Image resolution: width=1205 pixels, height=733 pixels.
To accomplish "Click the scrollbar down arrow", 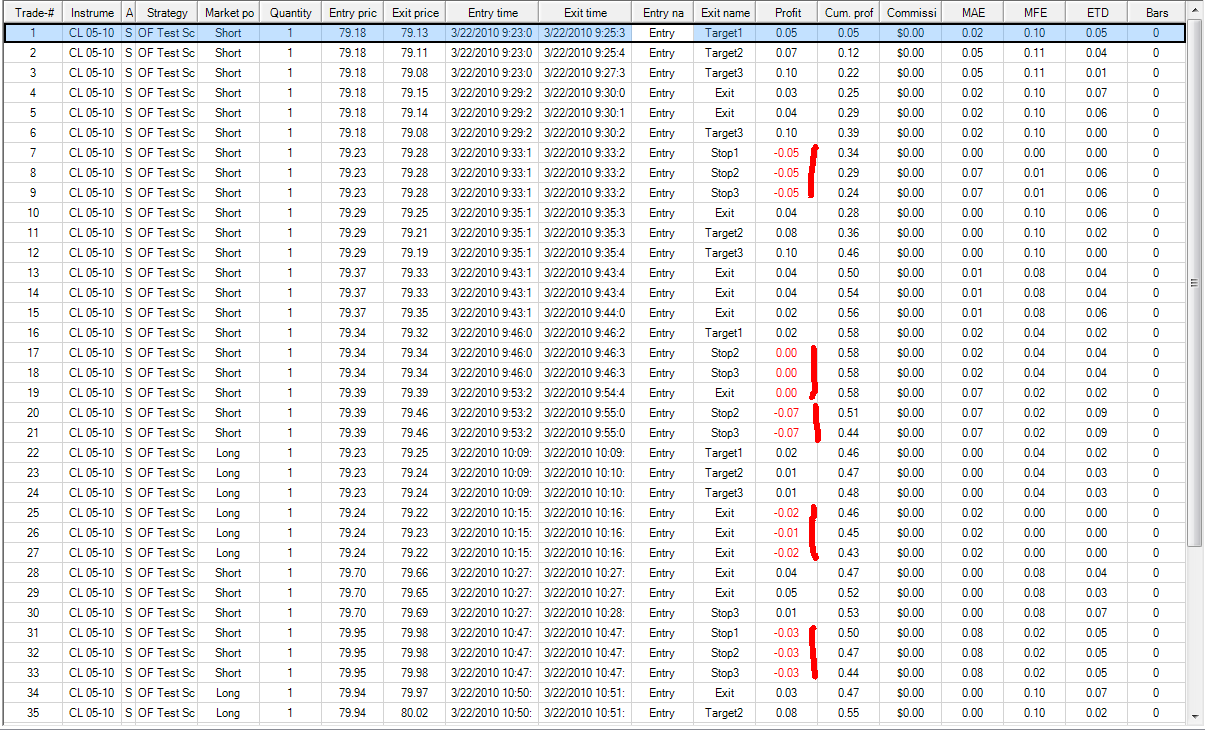I will point(1195,716).
